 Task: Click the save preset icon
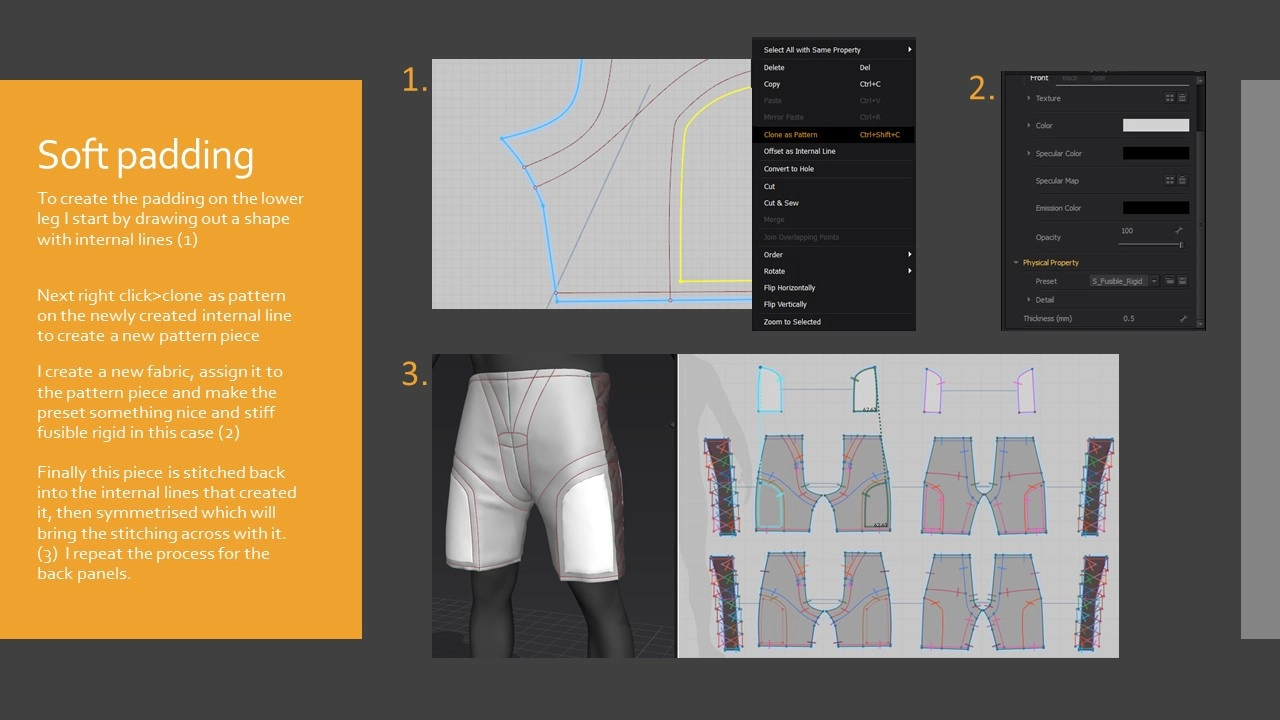click(1182, 281)
